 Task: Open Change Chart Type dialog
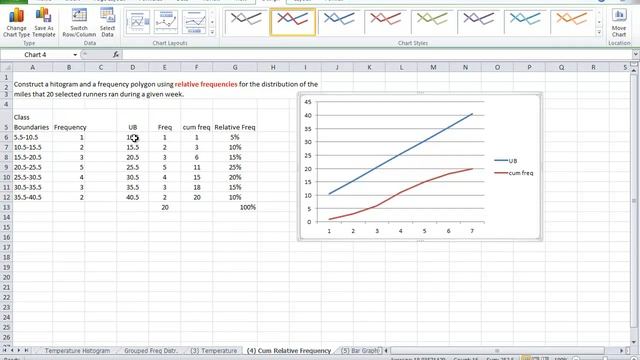(x=16, y=23)
